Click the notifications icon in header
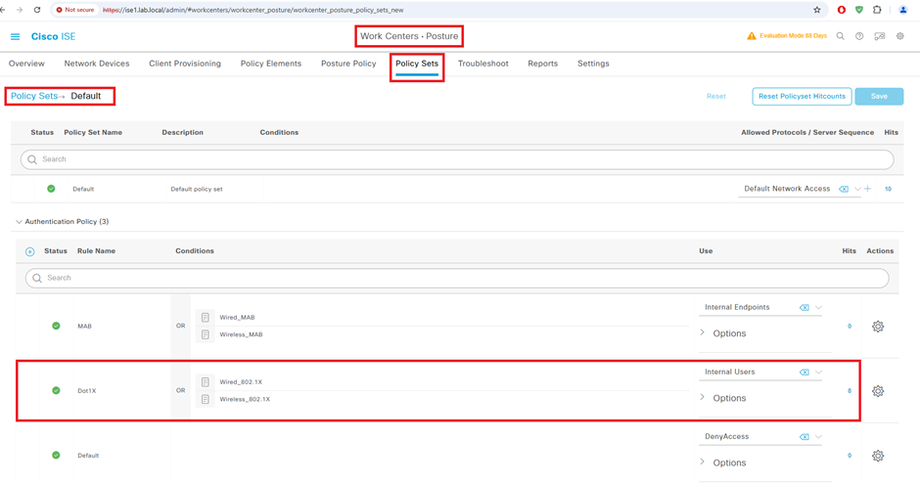 (x=880, y=36)
